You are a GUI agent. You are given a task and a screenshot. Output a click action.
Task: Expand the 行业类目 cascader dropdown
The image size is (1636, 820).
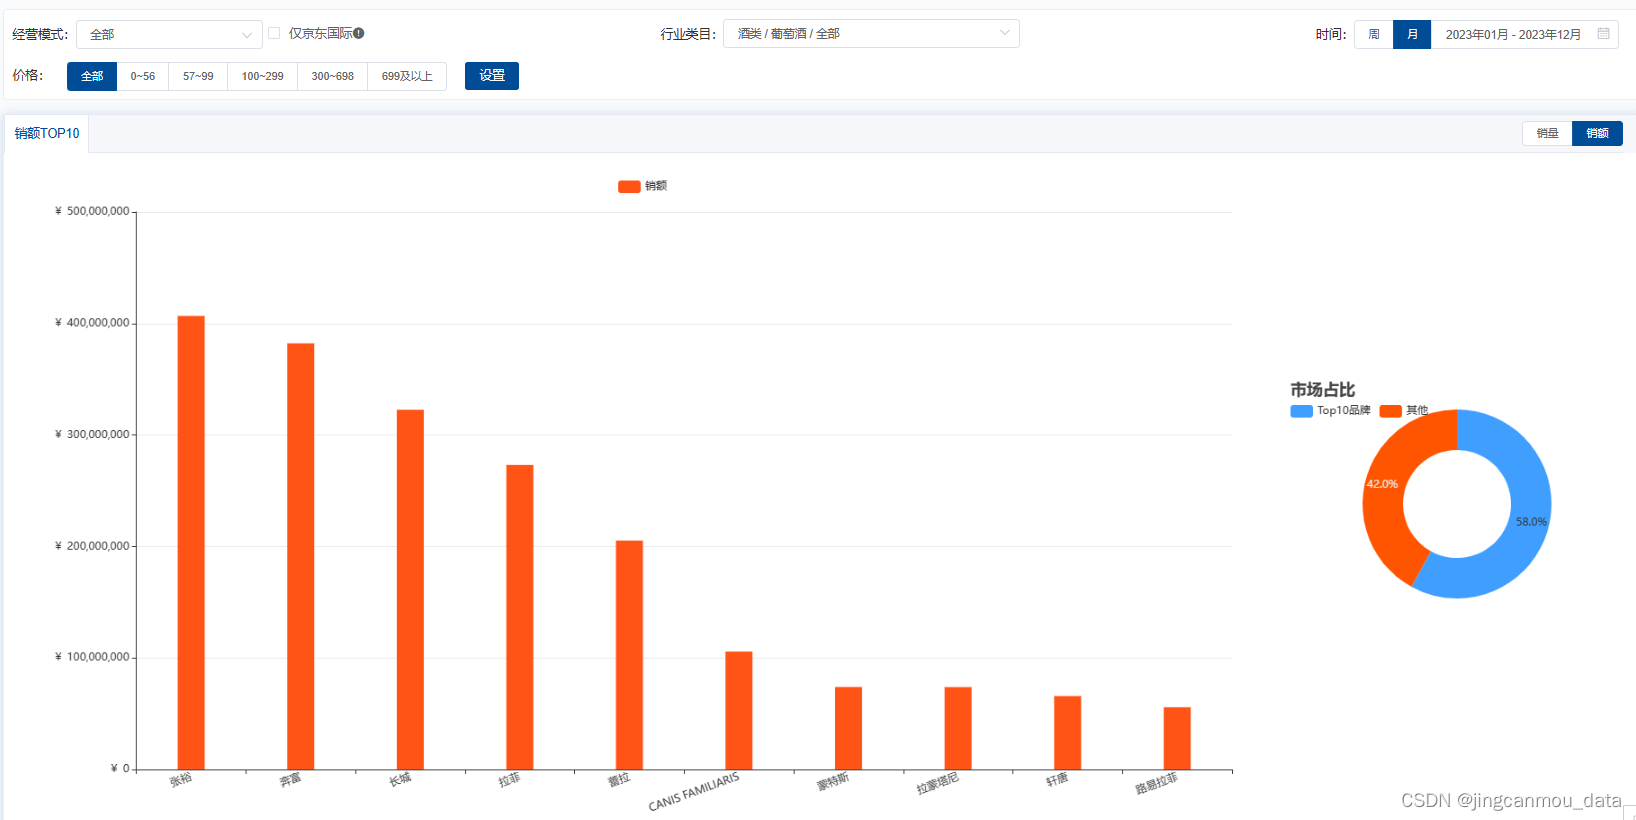coord(871,34)
